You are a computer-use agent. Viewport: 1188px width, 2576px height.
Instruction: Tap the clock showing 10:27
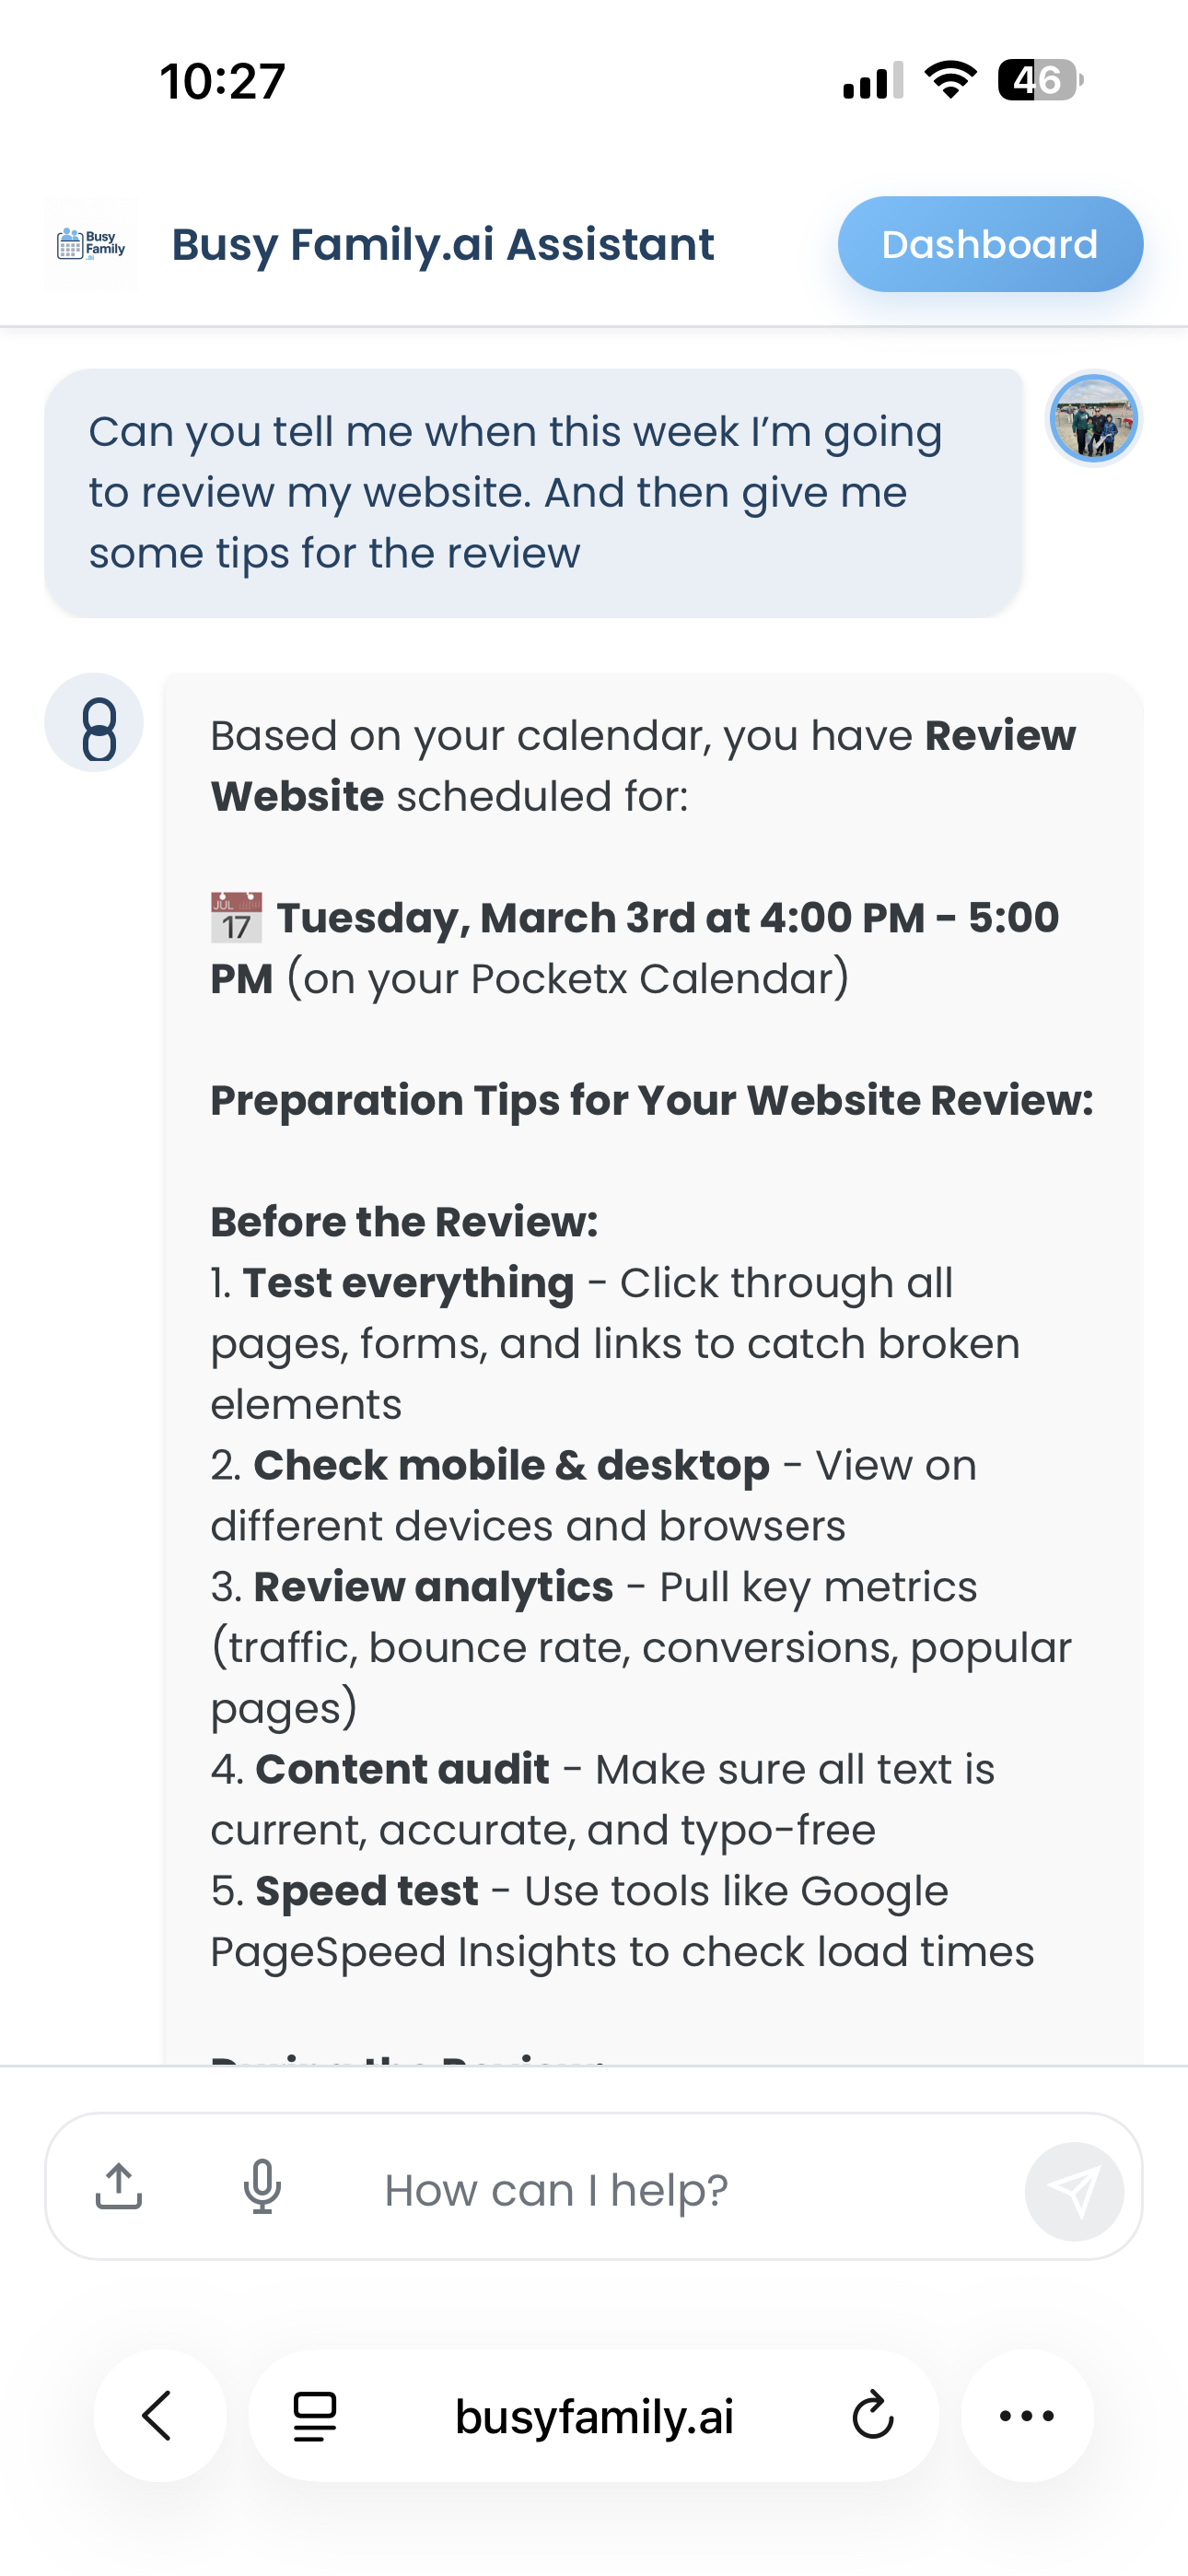[x=222, y=83]
